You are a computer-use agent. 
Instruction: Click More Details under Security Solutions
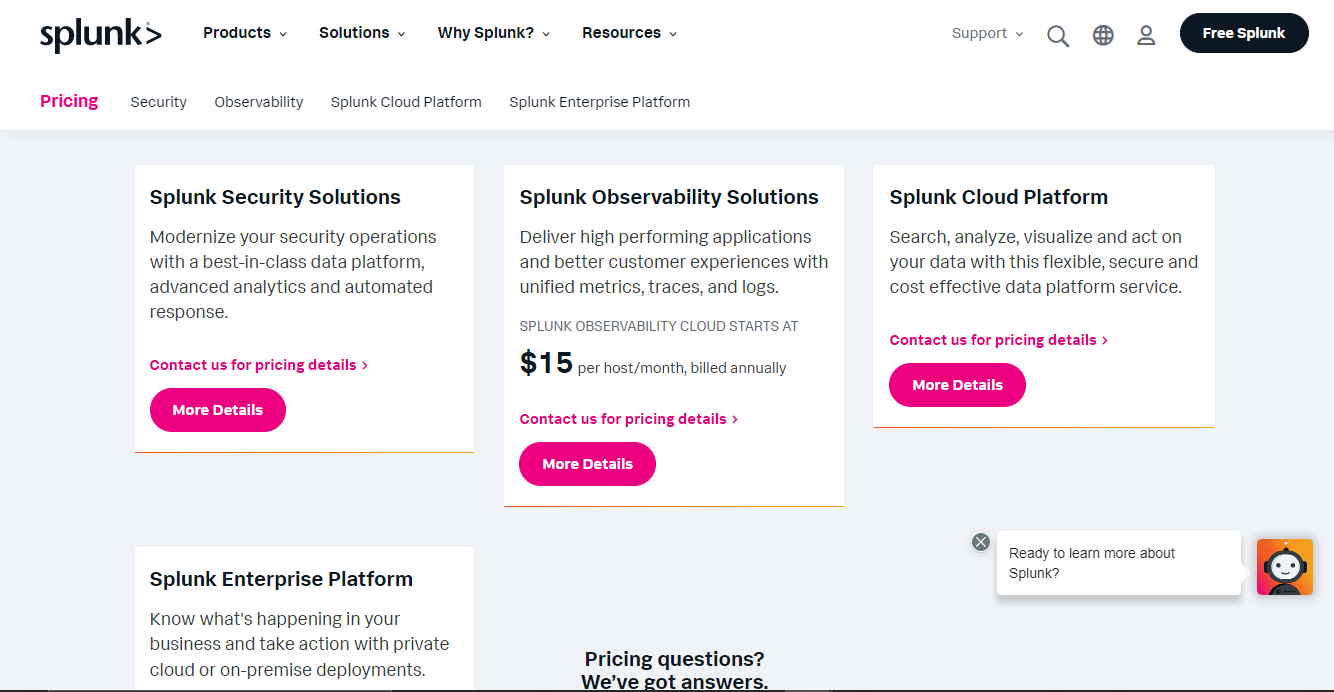click(217, 410)
